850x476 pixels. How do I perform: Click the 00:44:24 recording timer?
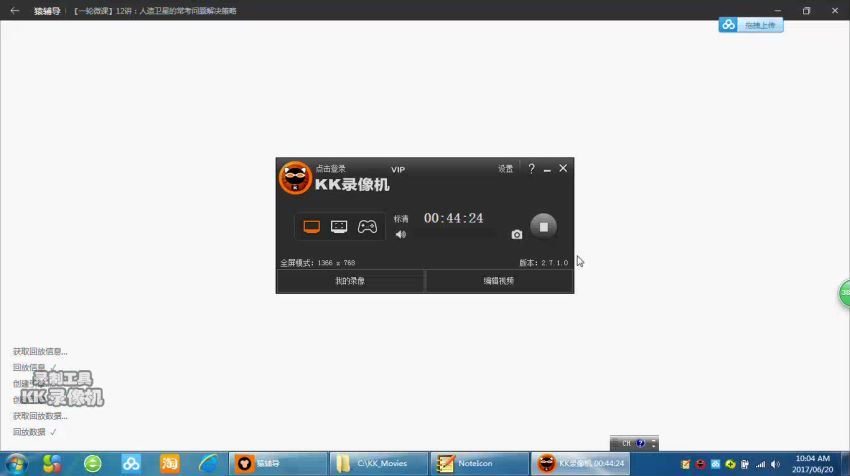[453, 218]
